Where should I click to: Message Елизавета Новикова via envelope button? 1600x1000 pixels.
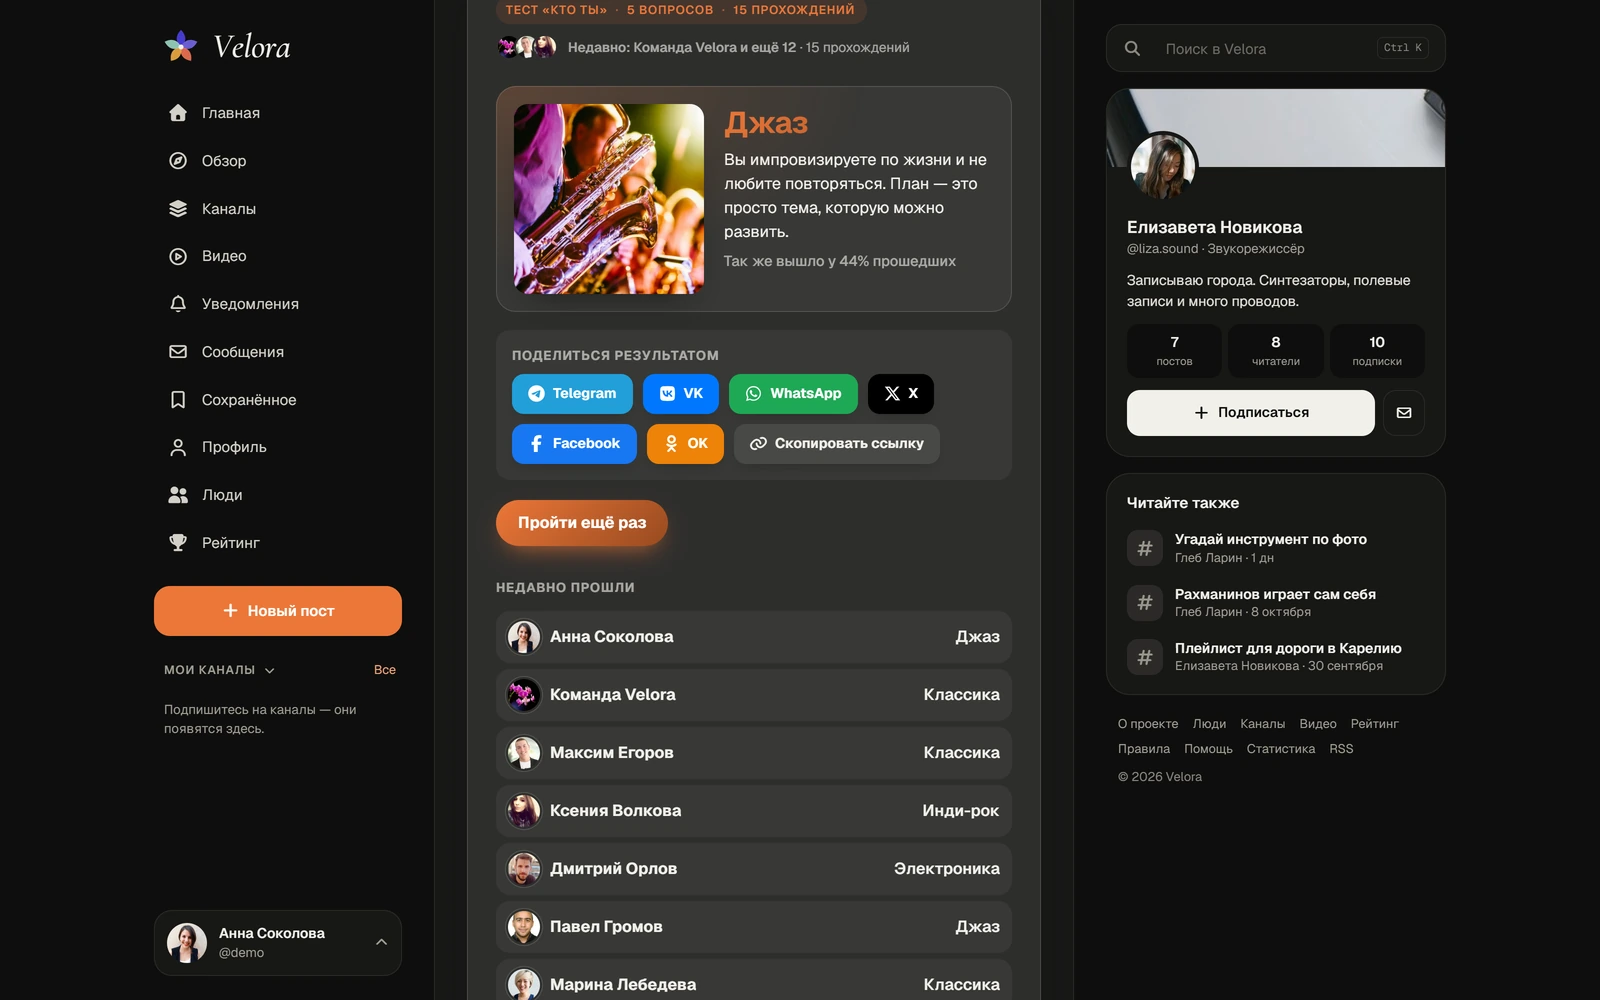(1404, 413)
